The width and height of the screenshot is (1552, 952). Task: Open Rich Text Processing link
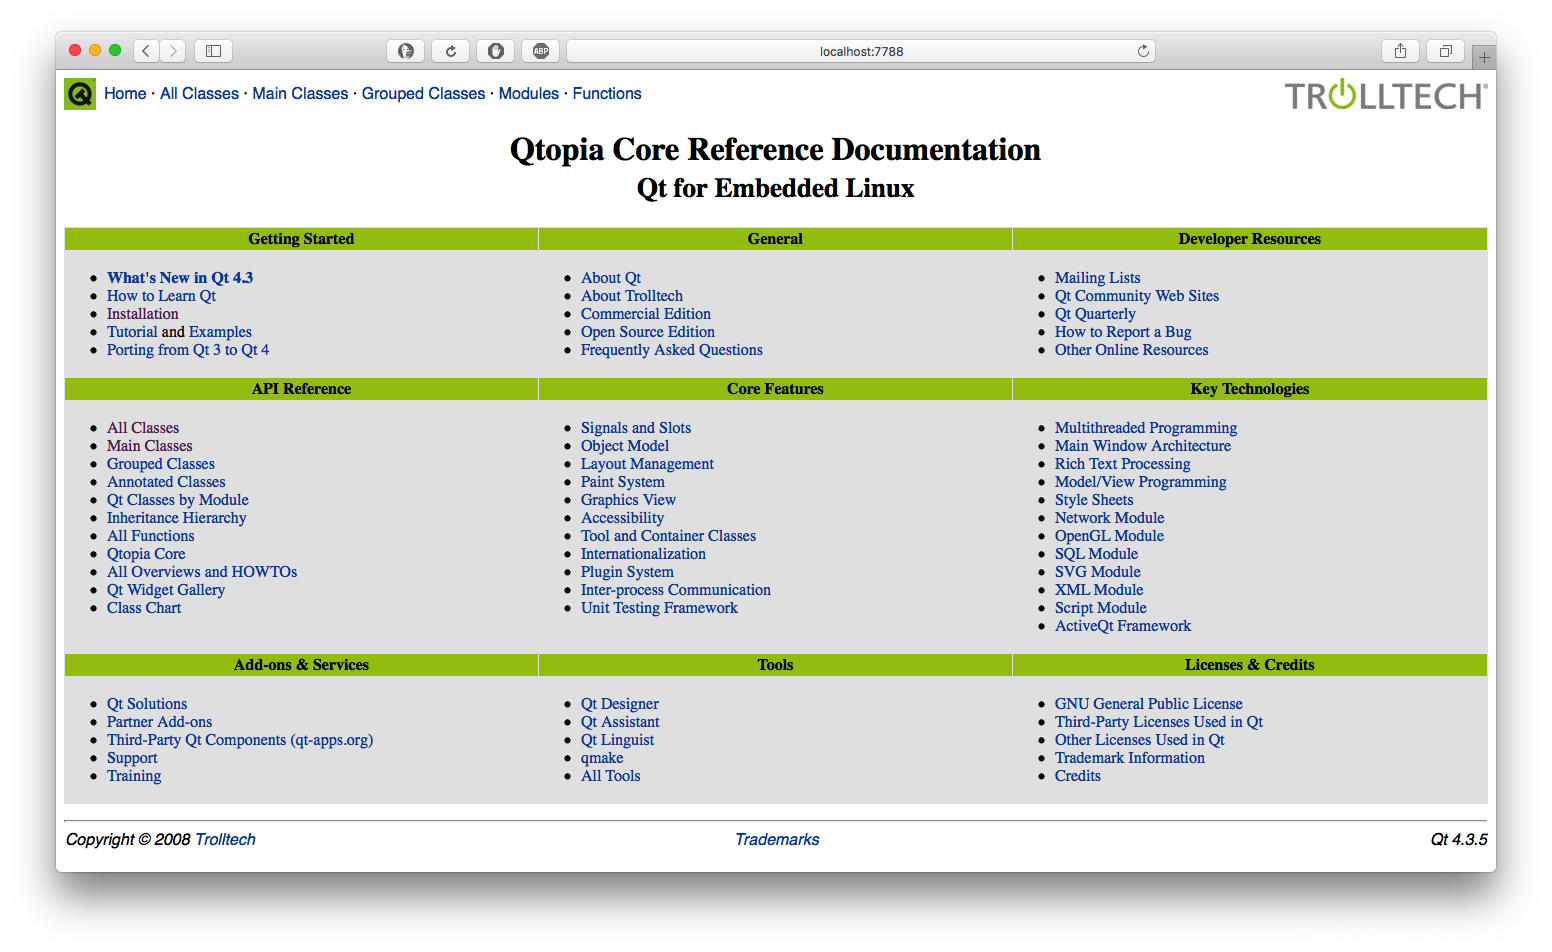[1122, 464]
